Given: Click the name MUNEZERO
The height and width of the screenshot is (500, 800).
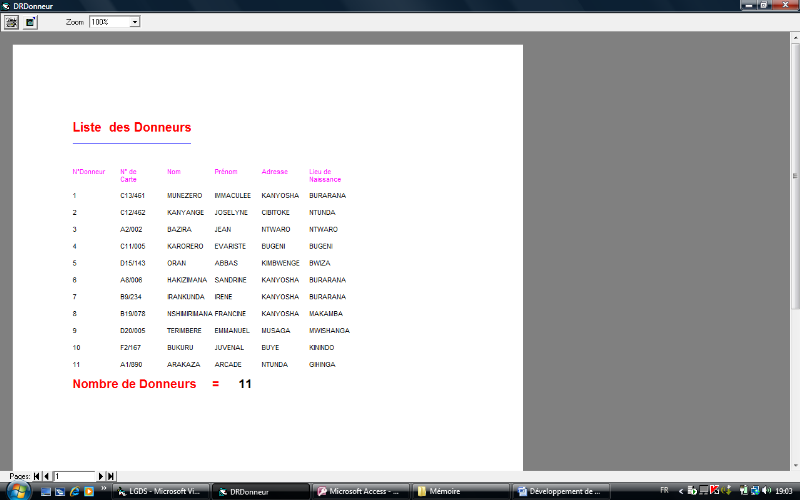Looking at the screenshot, I should click(185, 195).
